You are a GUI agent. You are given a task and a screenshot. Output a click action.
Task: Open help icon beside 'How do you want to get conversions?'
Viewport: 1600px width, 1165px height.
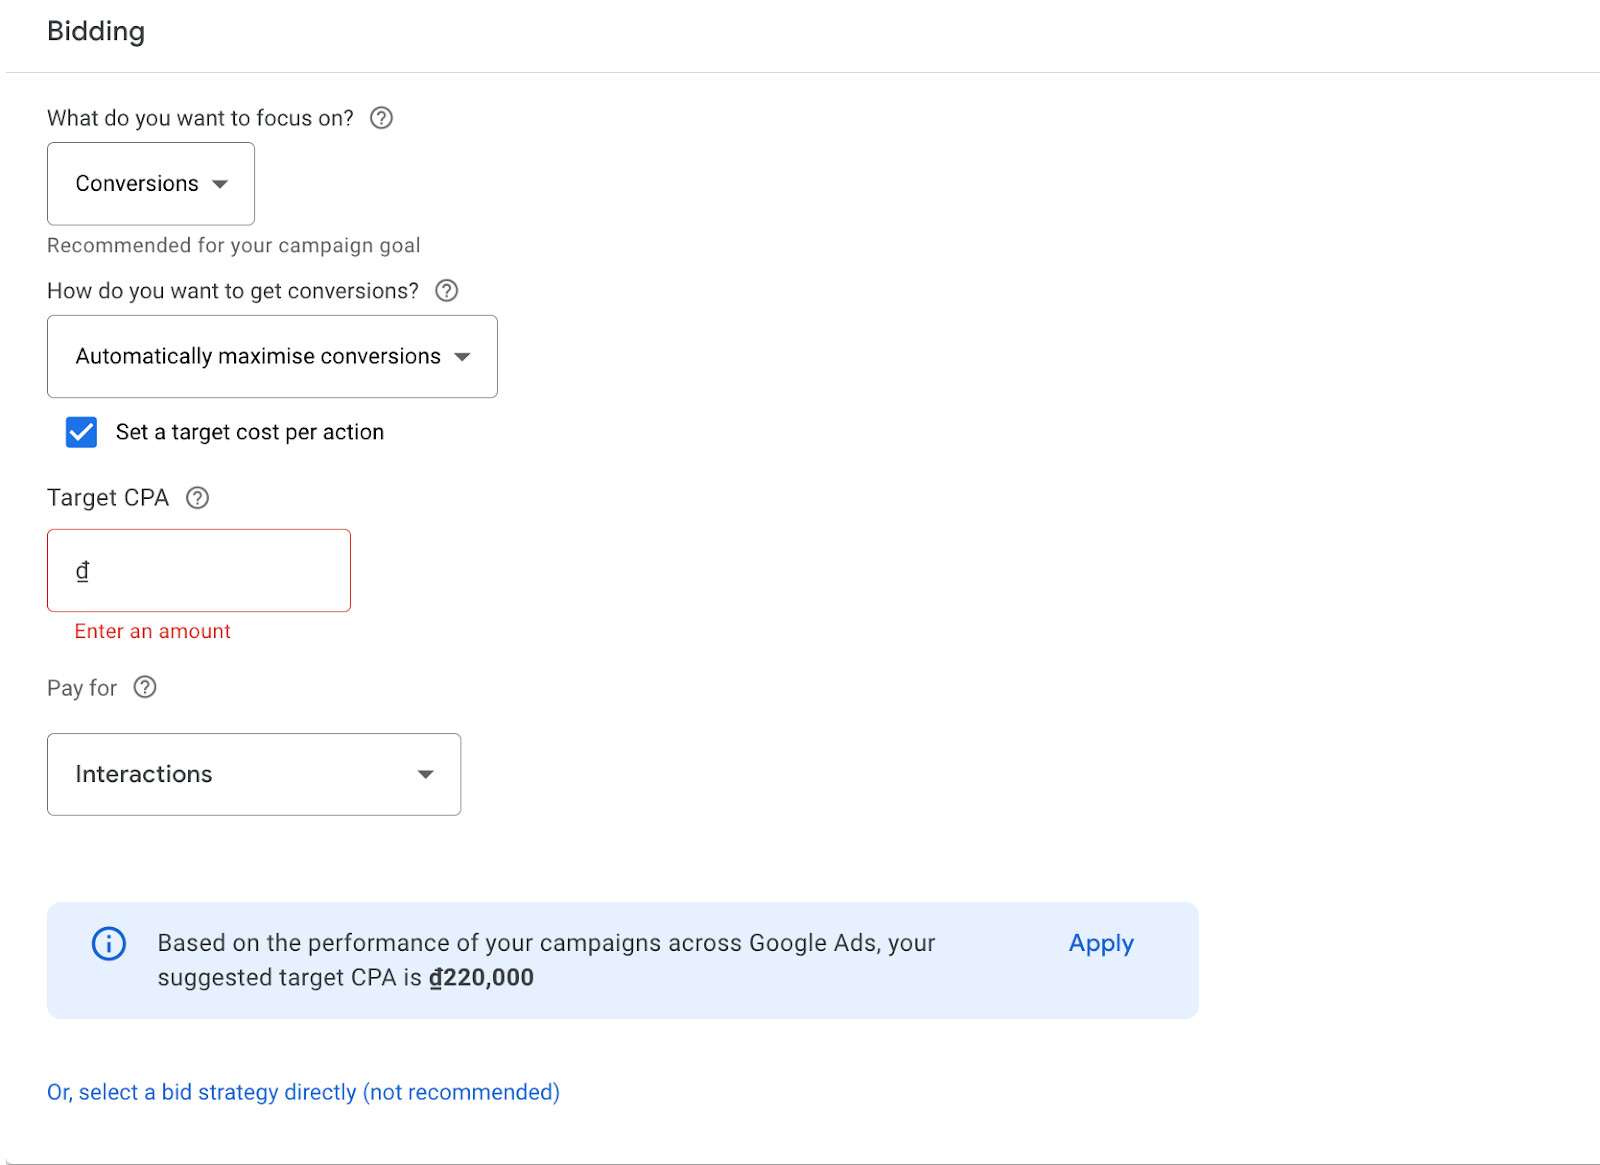click(x=447, y=291)
